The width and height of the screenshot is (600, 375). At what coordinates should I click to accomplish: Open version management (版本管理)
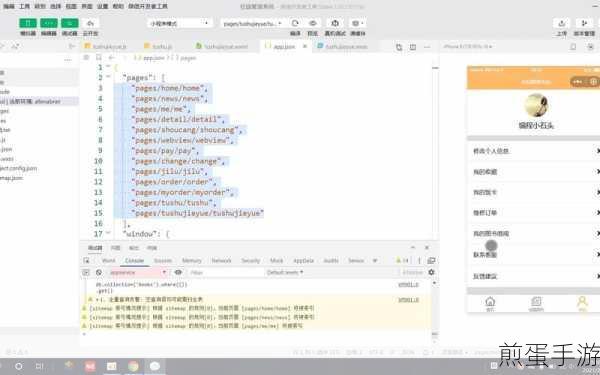pos(584,23)
